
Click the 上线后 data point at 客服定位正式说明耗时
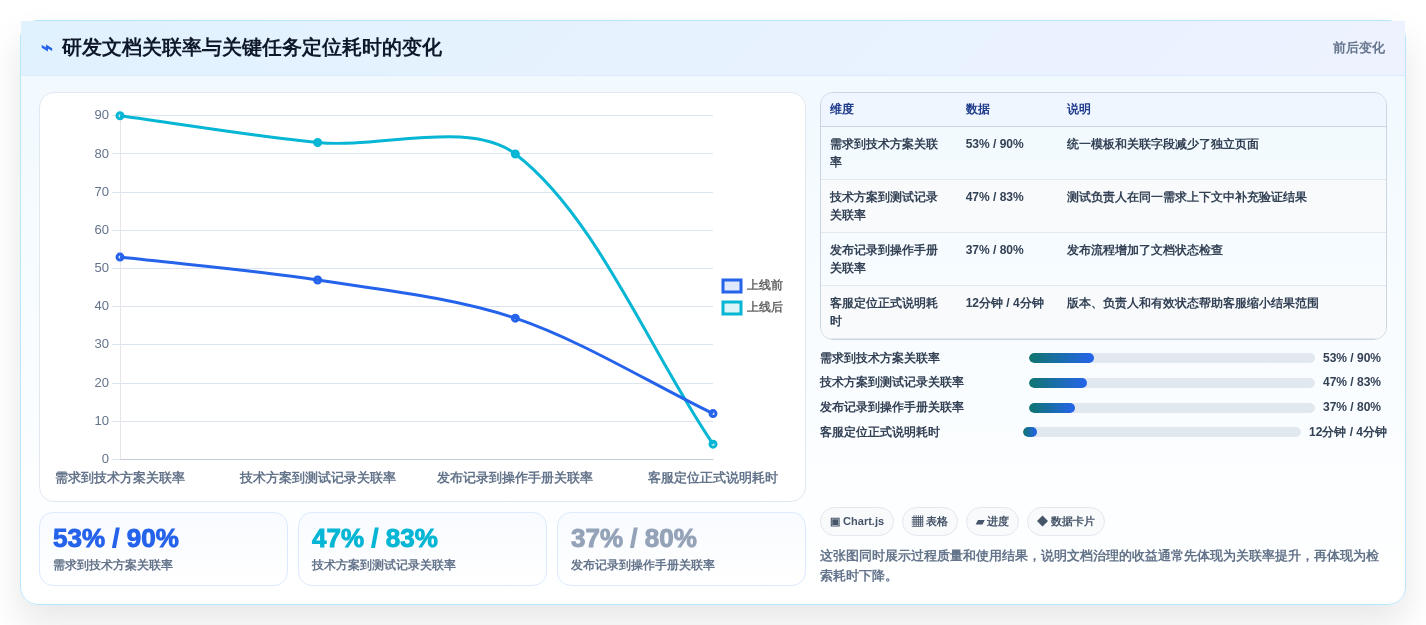(713, 444)
